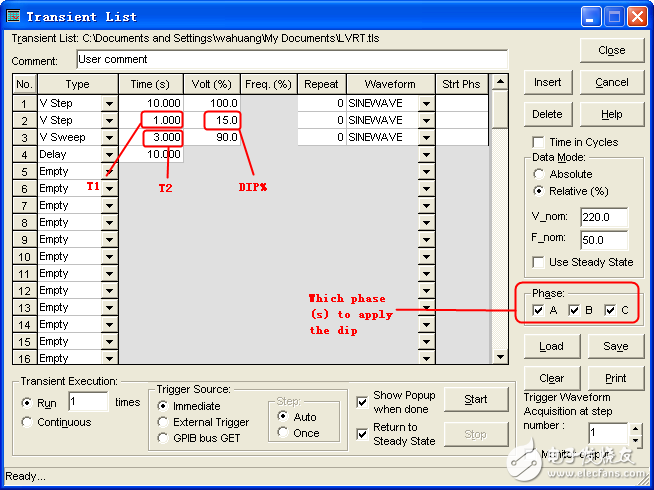The width and height of the screenshot is (654, 490).
Task: Click the scroll down arrow of the table
Action: [500, 356]
